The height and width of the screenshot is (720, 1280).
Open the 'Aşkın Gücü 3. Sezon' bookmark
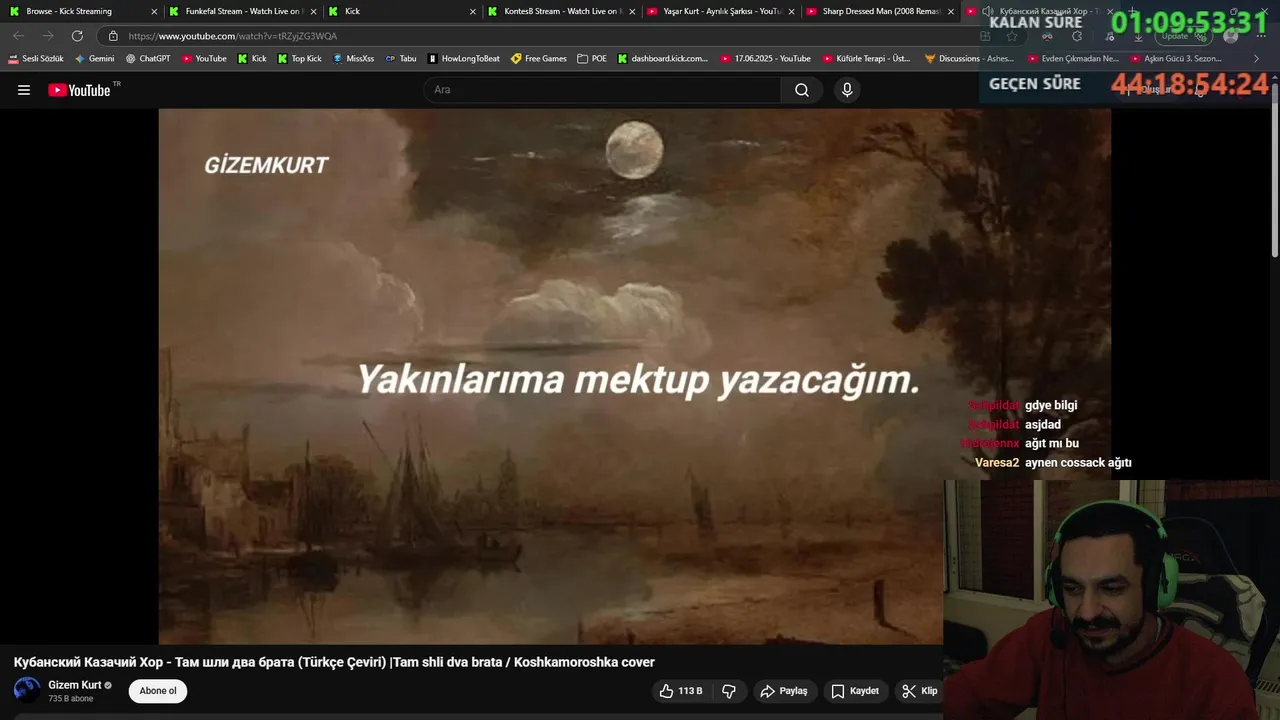pyautogui.click(x=1176, y=59)
